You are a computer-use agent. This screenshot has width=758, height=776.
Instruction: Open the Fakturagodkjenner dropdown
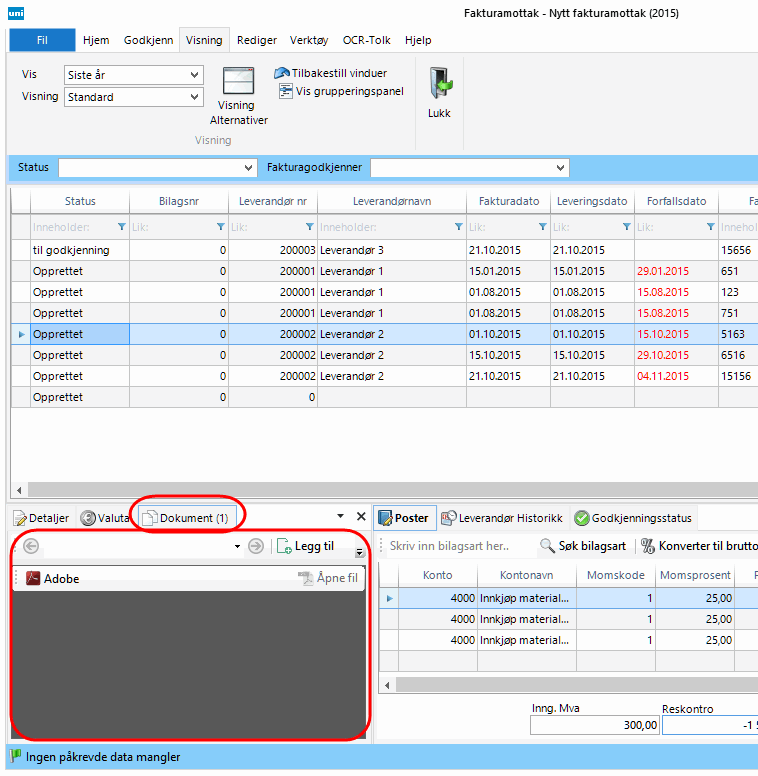pyautogui.click(x=562, y=167)
